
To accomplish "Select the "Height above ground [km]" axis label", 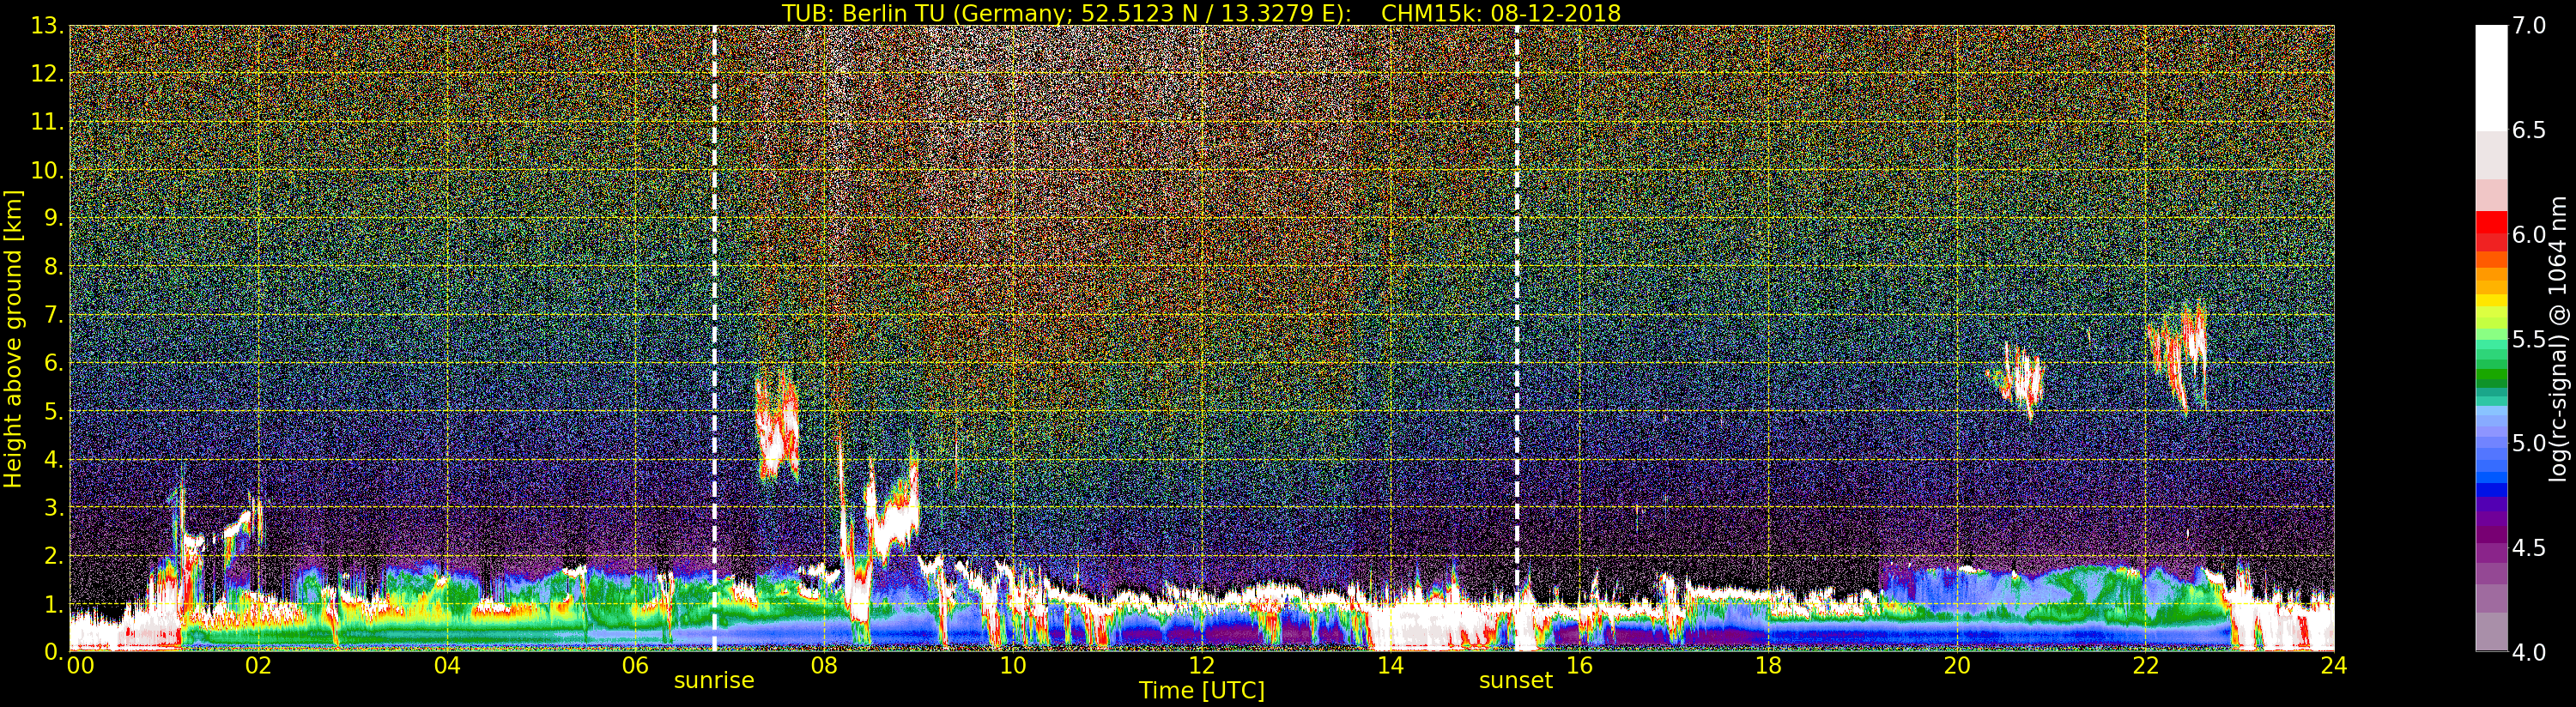I will [13, 338].
